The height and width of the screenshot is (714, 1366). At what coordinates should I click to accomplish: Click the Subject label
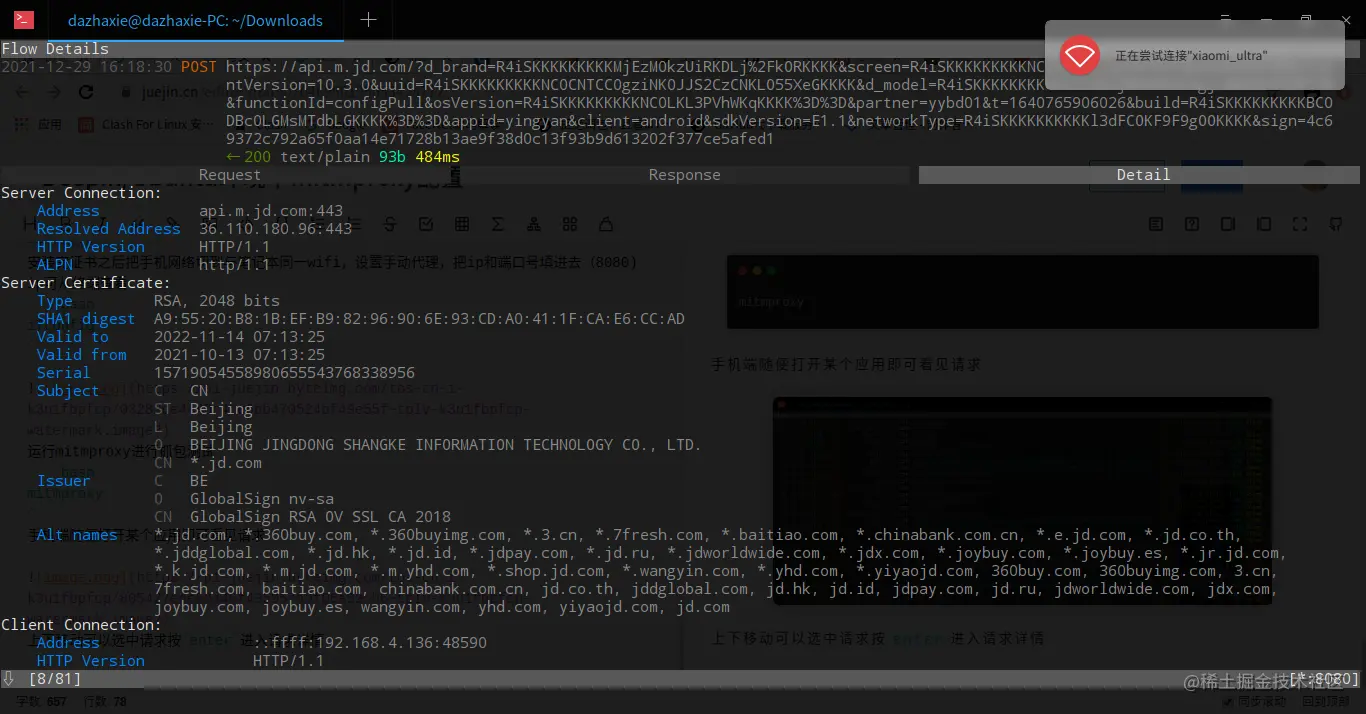[68, 391]
